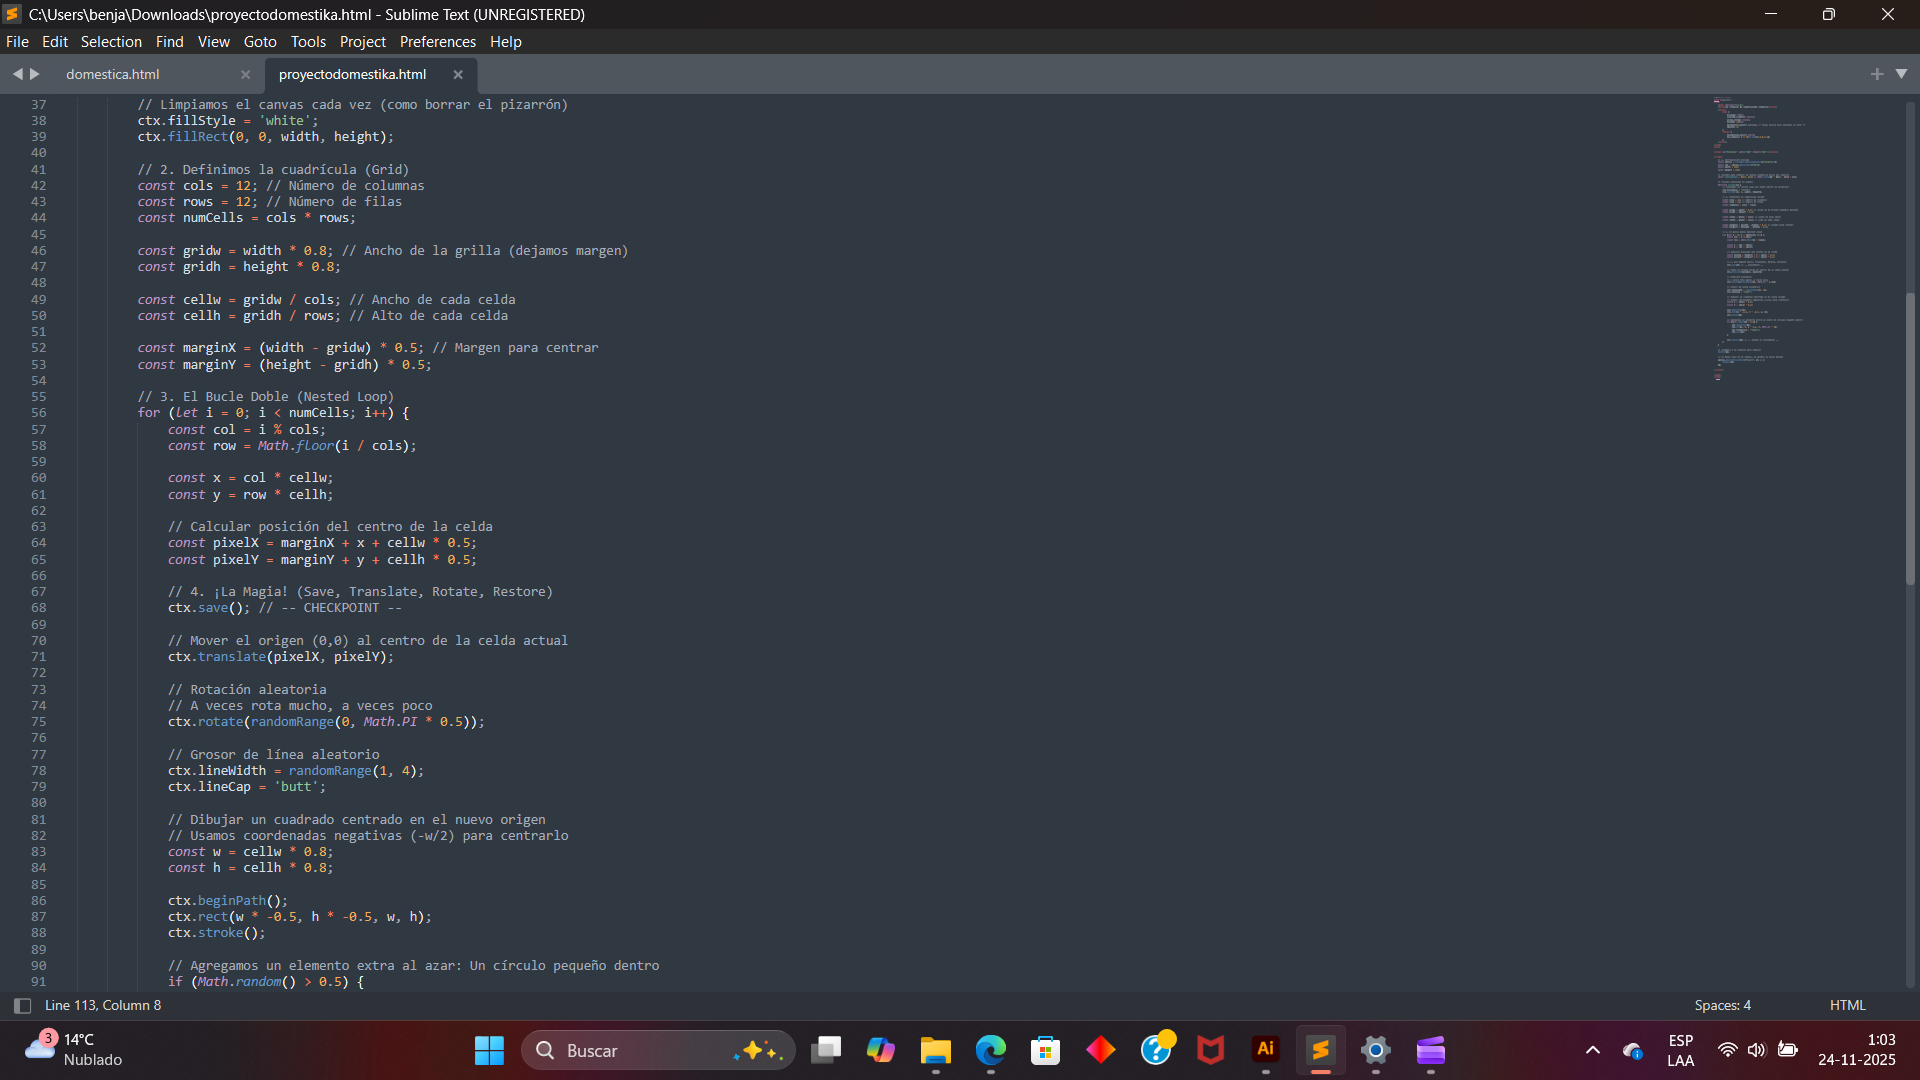The image size is (1920, 1080).
Task: Click the Sublime Text taskbar icon
Action: pyautogui.click(x=1320, y=1050)
